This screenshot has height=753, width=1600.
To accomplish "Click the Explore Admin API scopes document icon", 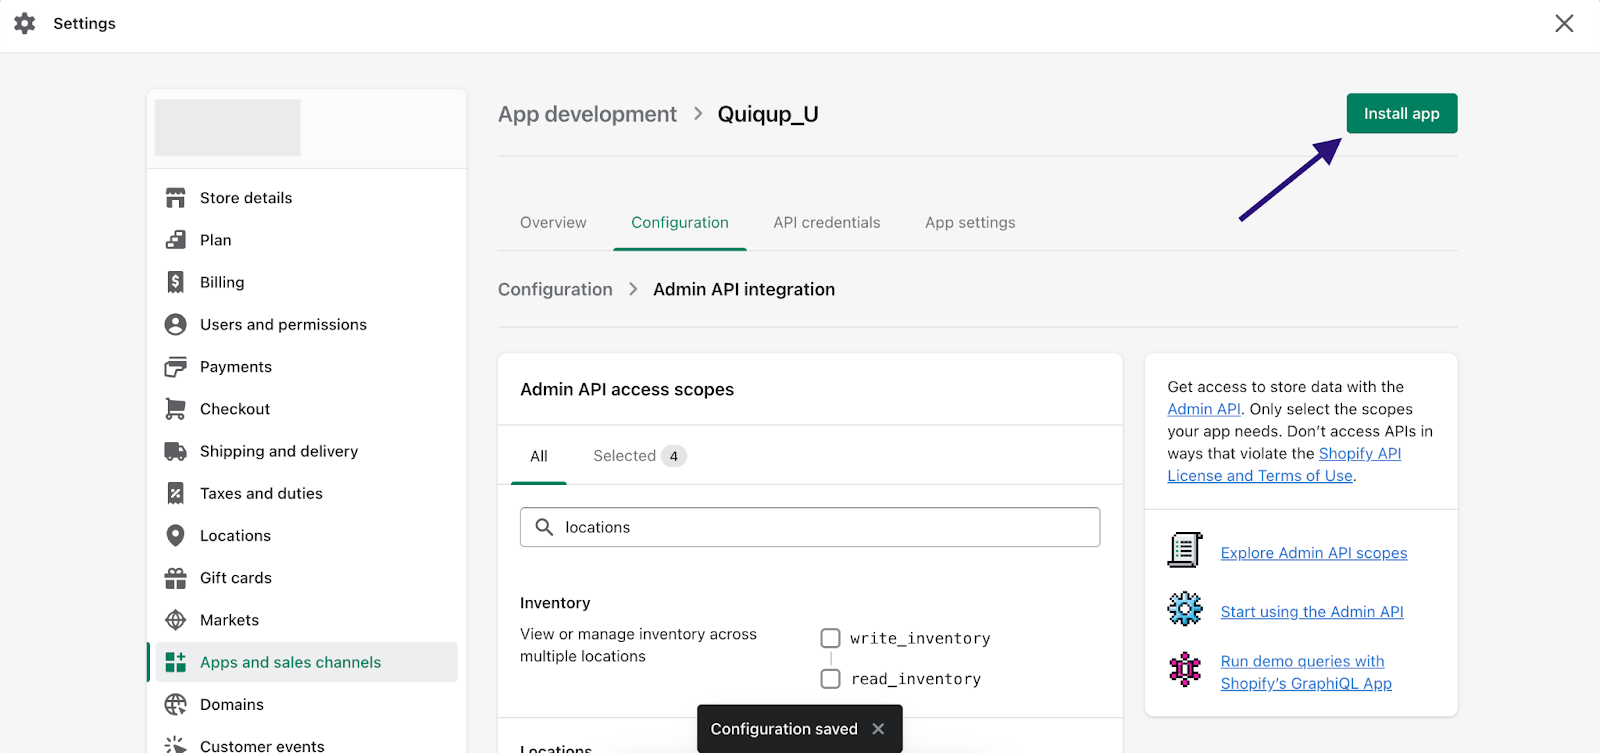I will click(x=1185, y=550).
